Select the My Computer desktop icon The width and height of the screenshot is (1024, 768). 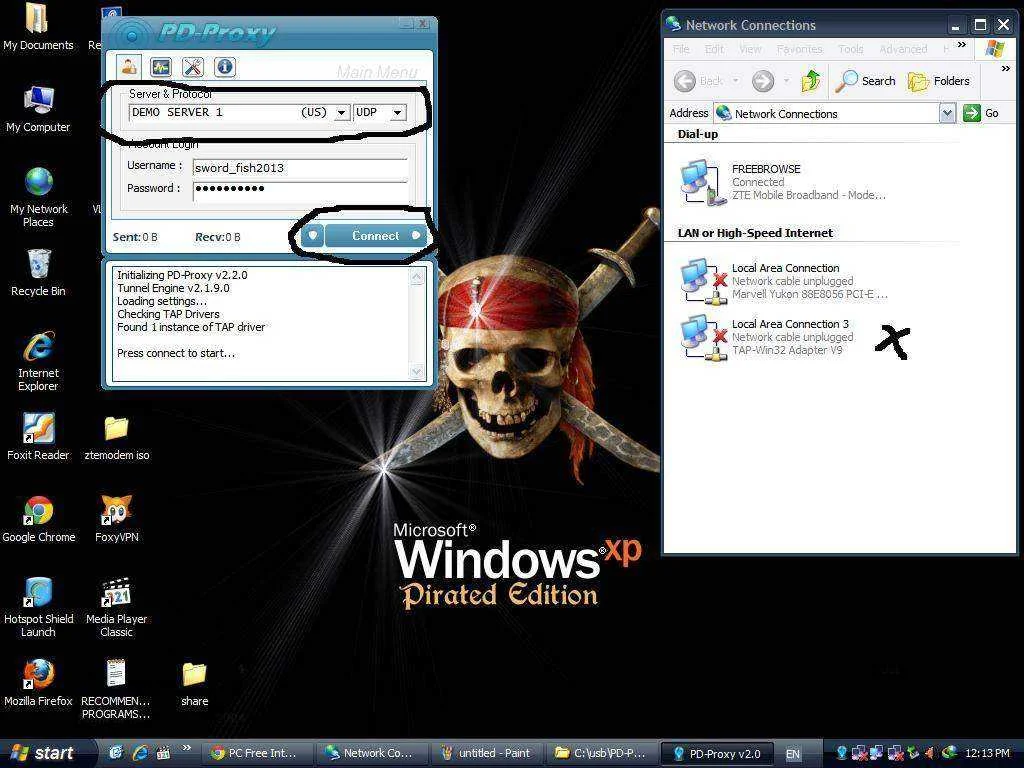[x=38, y=109]
